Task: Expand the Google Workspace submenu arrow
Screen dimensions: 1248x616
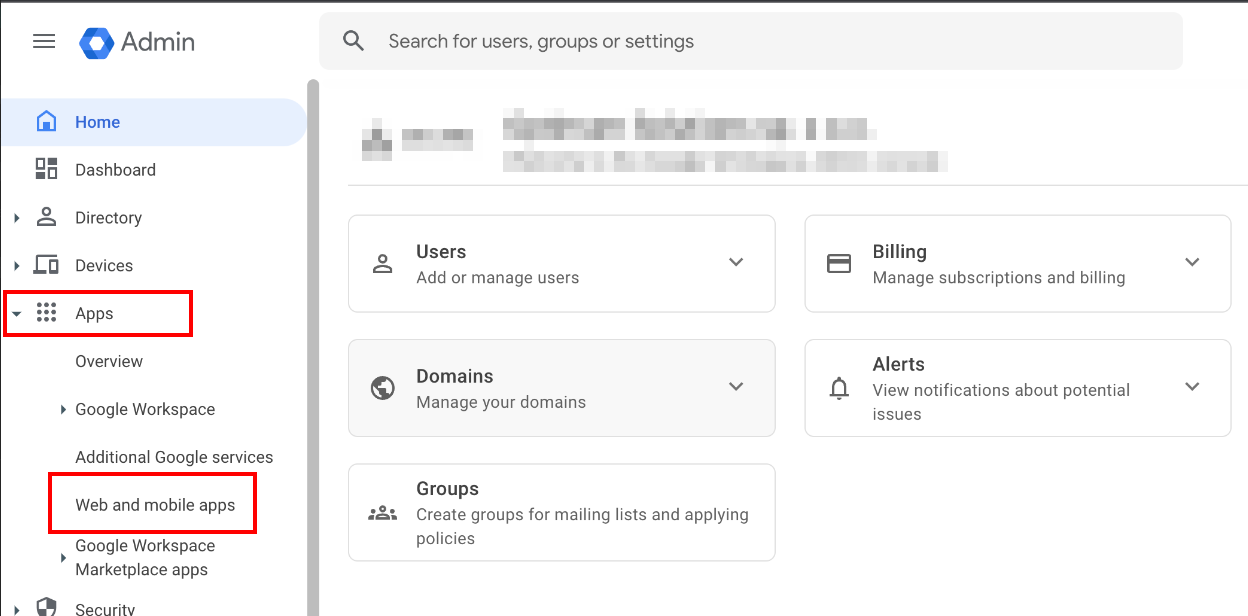Action: click(x=63, y=410)
